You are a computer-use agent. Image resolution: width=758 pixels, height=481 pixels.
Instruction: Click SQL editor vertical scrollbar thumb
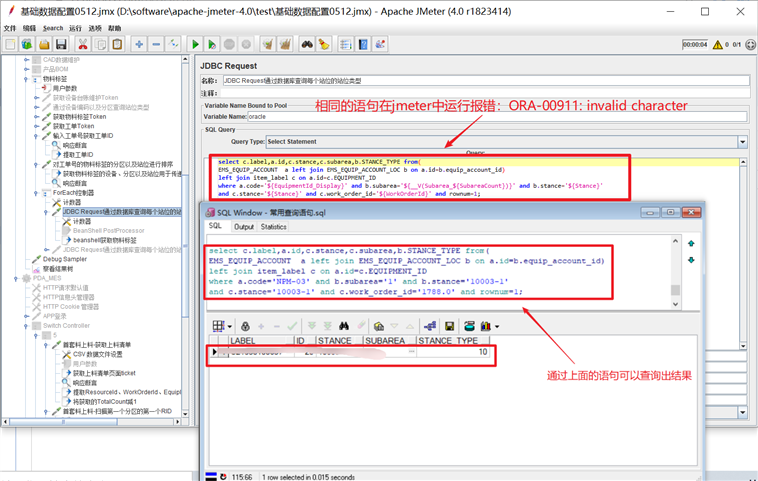coord(675,290)
